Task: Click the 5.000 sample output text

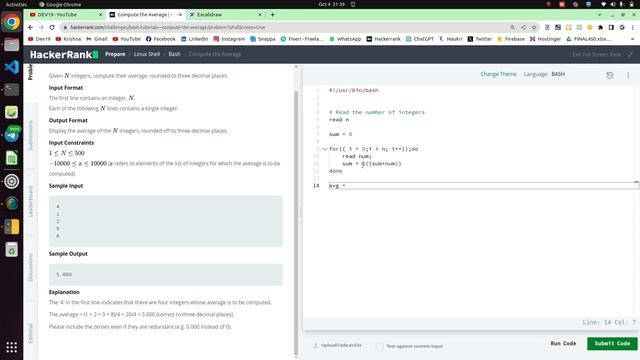Action: [64, 275]
